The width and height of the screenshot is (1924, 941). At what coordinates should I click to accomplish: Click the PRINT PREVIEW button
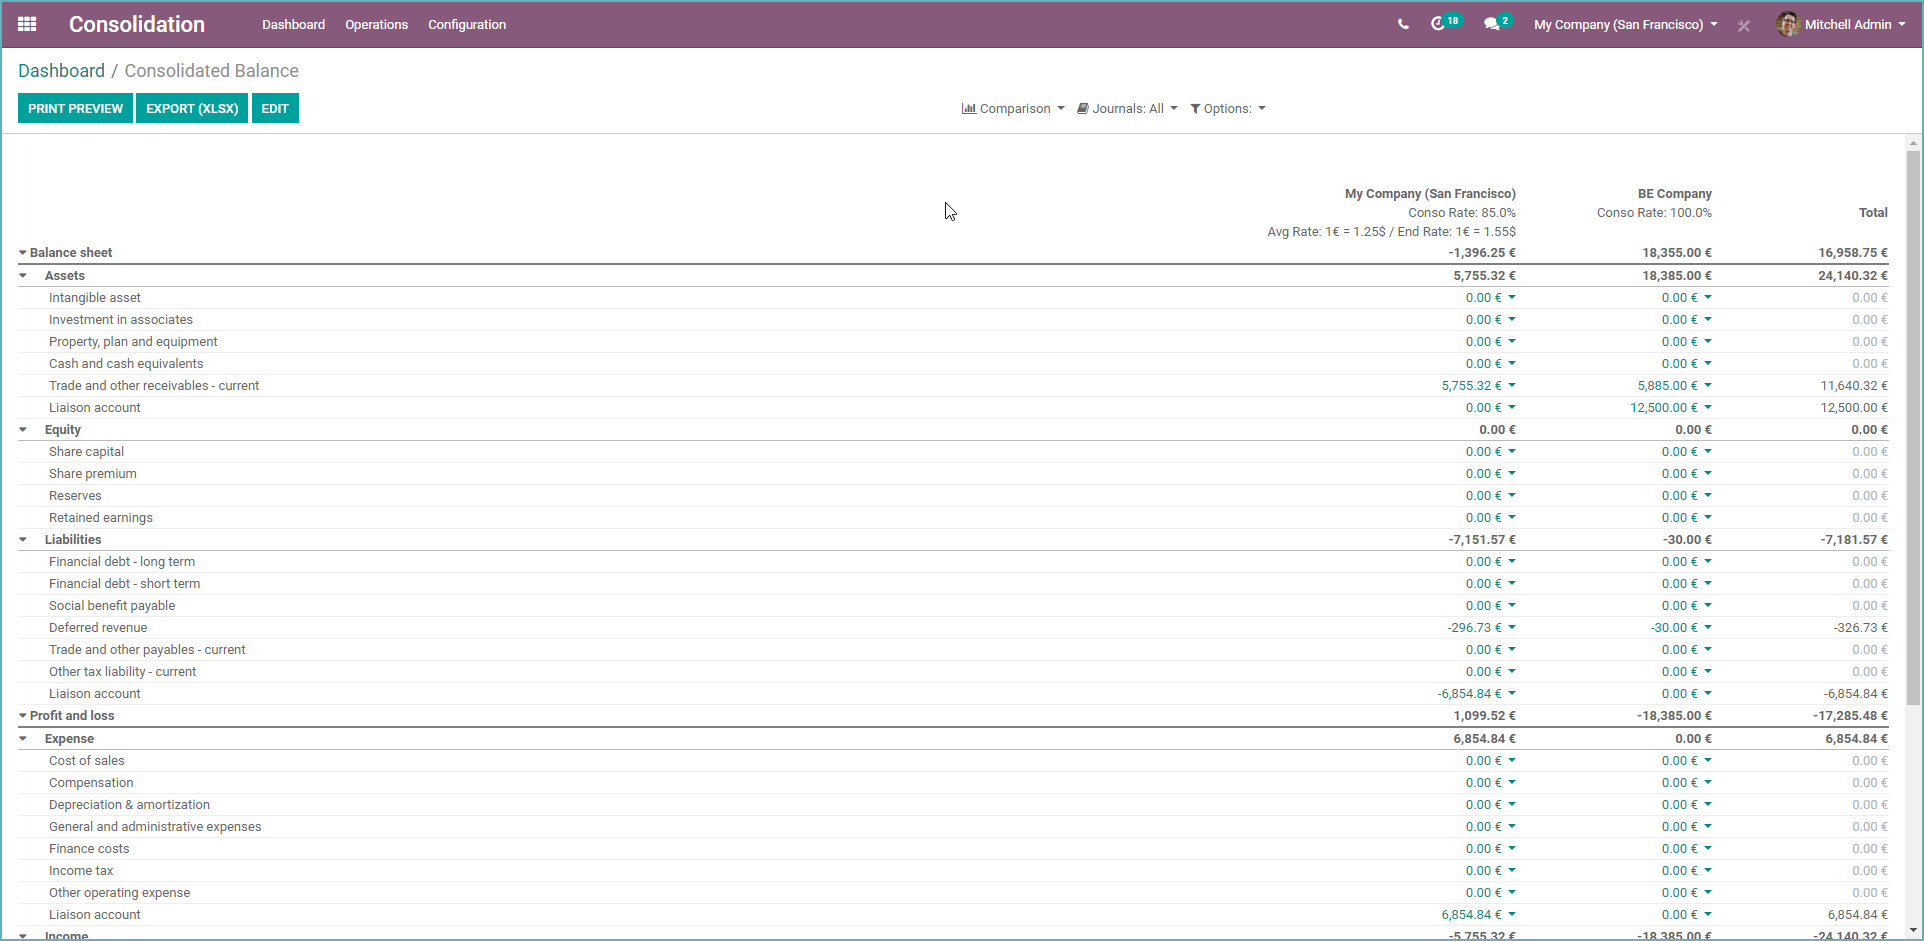click(x=74, y=108)
